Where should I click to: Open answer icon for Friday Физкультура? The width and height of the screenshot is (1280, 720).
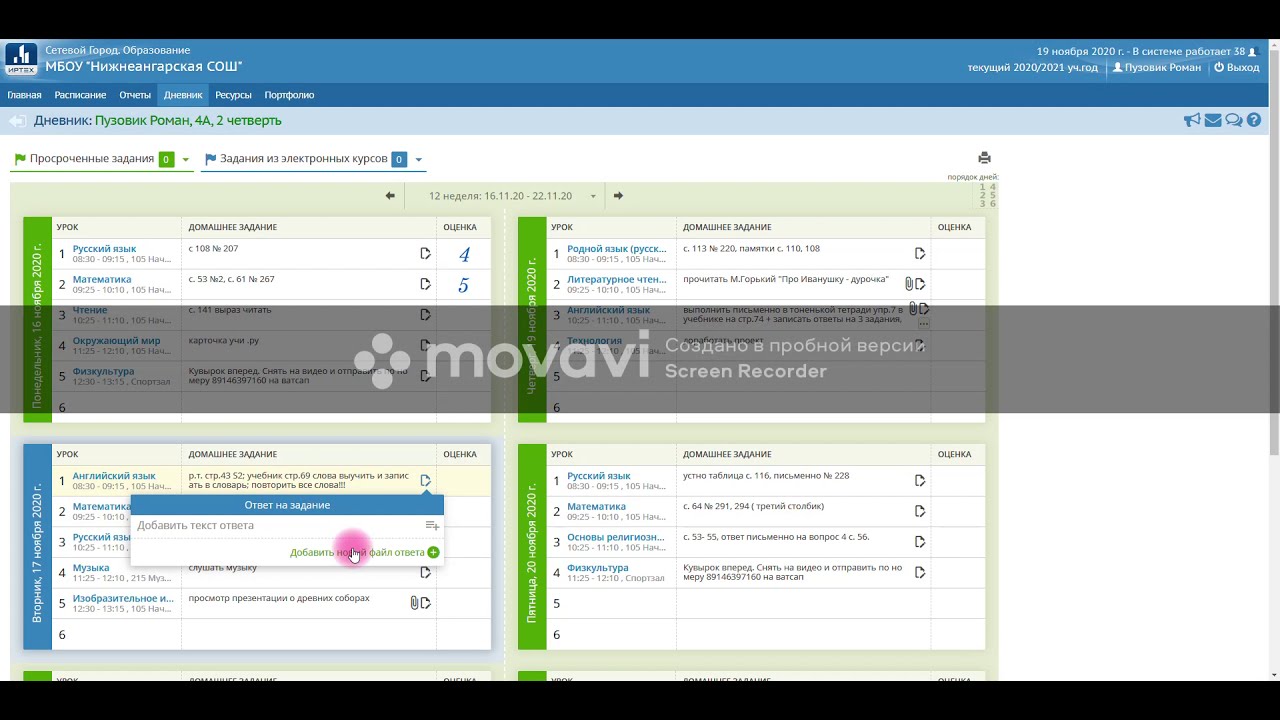click(x=920, y=573)
